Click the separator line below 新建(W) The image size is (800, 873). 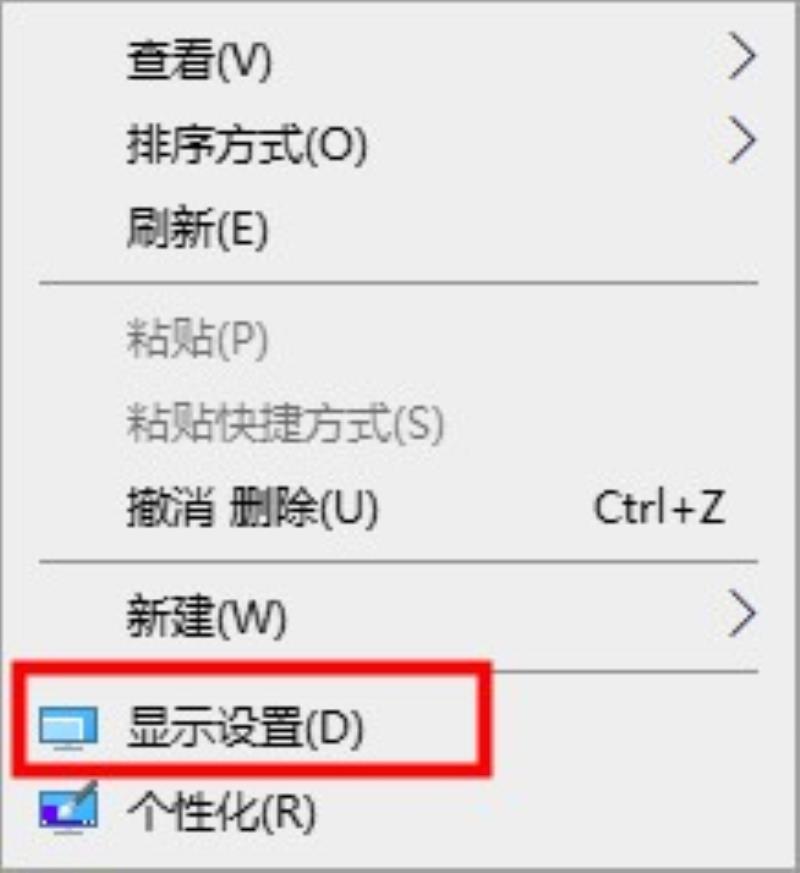pos(625,672)
